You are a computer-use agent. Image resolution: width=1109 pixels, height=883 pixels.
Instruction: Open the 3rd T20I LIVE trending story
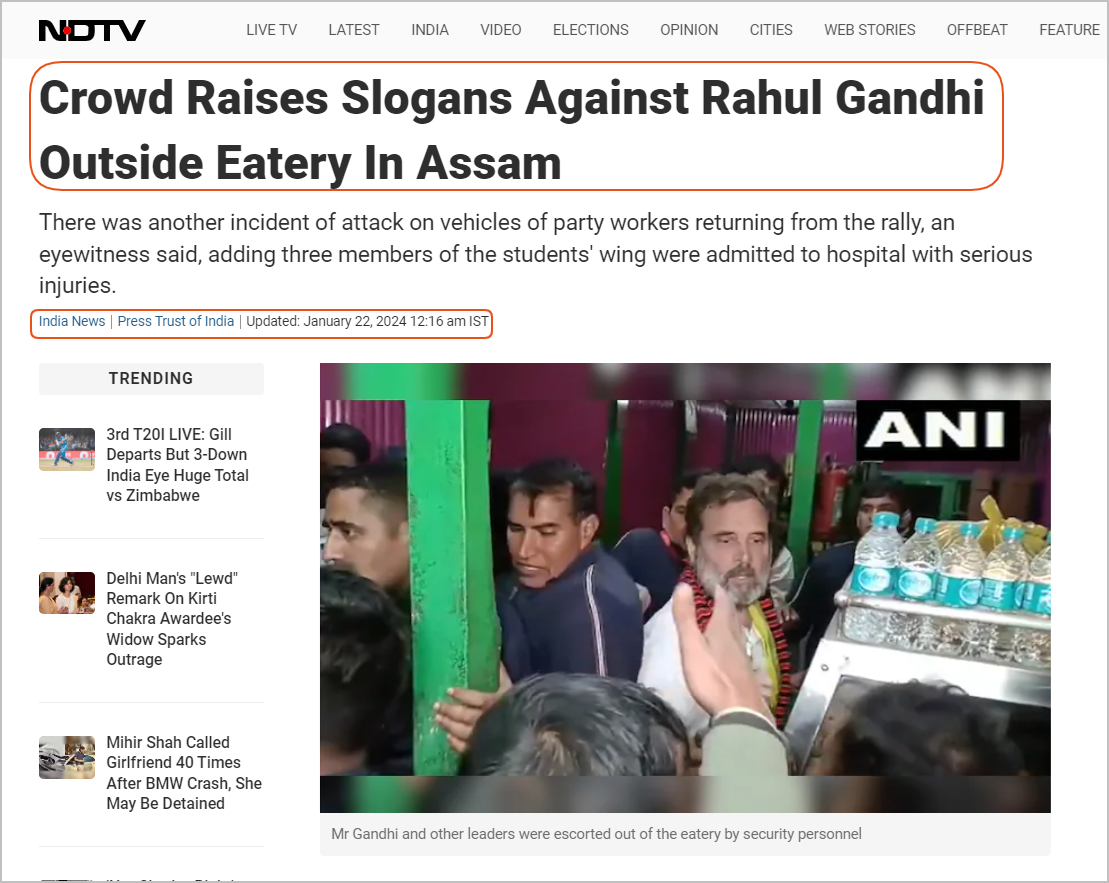click(178, 465)
